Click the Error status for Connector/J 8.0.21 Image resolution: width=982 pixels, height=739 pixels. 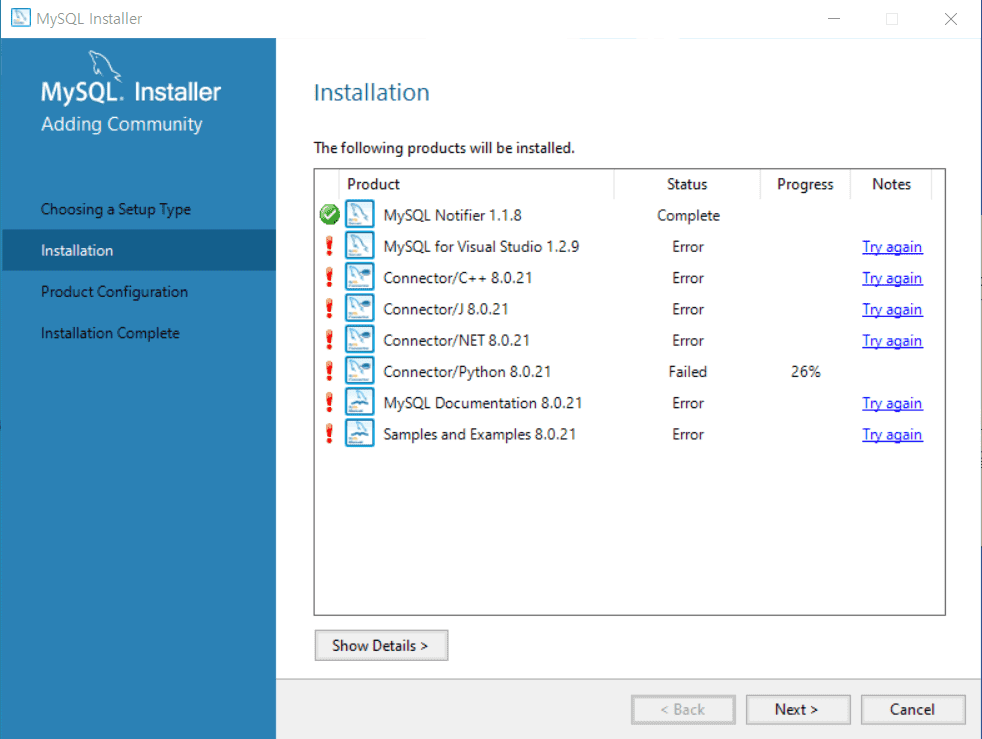point(688,309)
